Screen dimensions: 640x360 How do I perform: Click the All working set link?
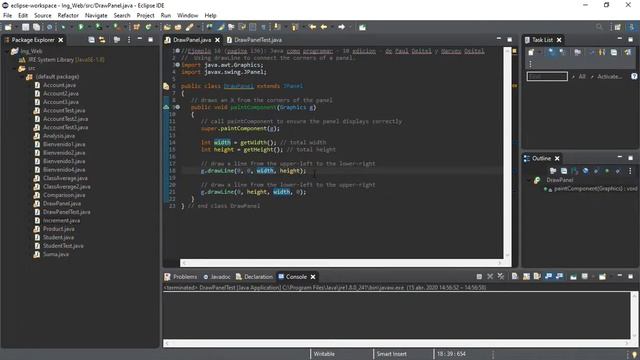point(582,77)
